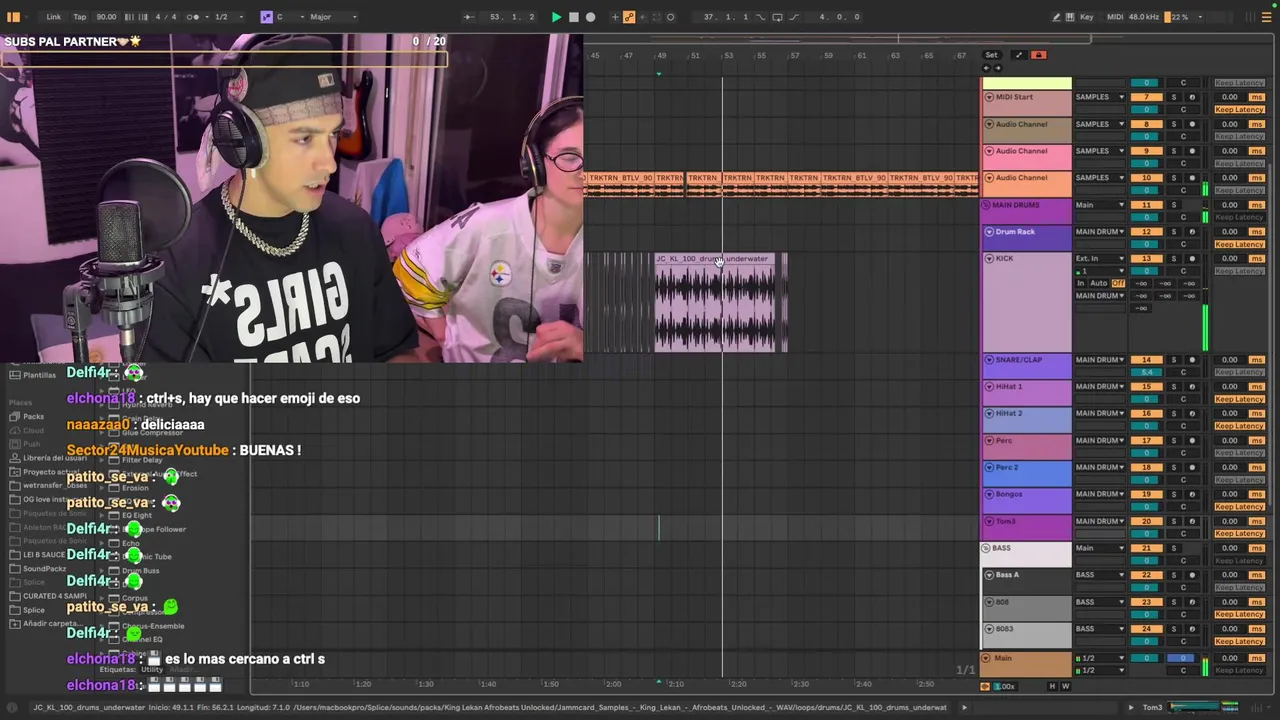Click the SNARE/CLAP volume value 5.4
This screenshot has width=1280, height=720.
pos(1146,372)
